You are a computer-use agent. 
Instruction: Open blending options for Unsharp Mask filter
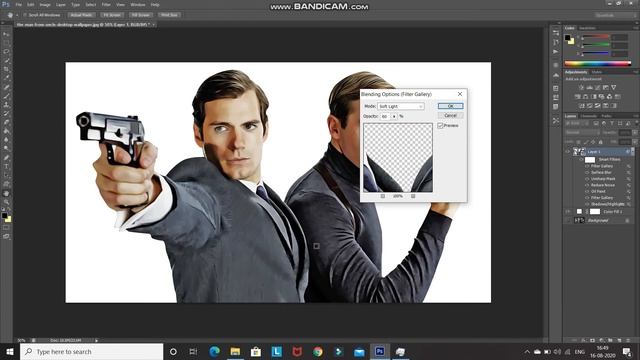pos(629,179)
